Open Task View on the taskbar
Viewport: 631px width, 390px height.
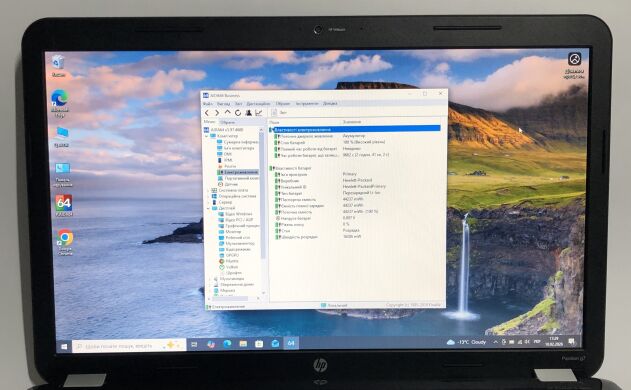tap(194, 345)
